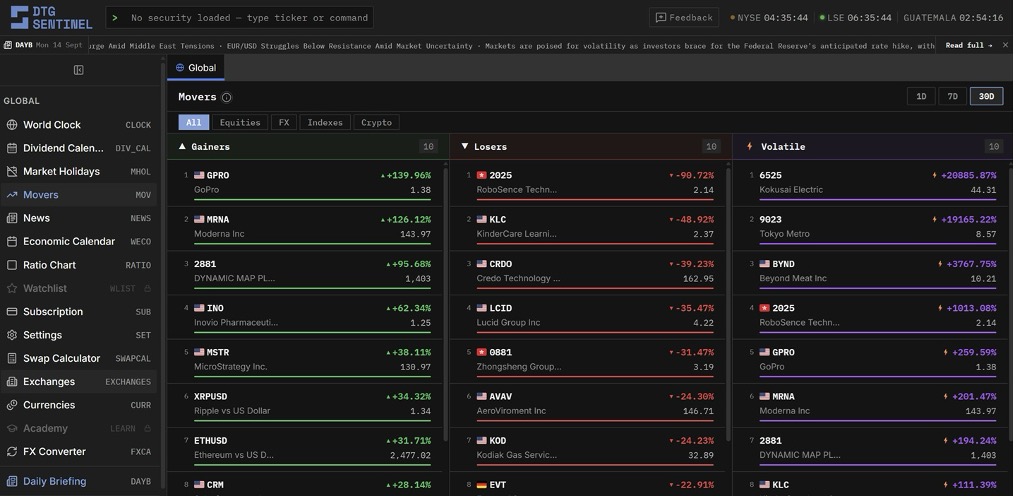Click the NYSE clock in header
Viewport: 1016px width, 496px height.
(x=769, y=18)
